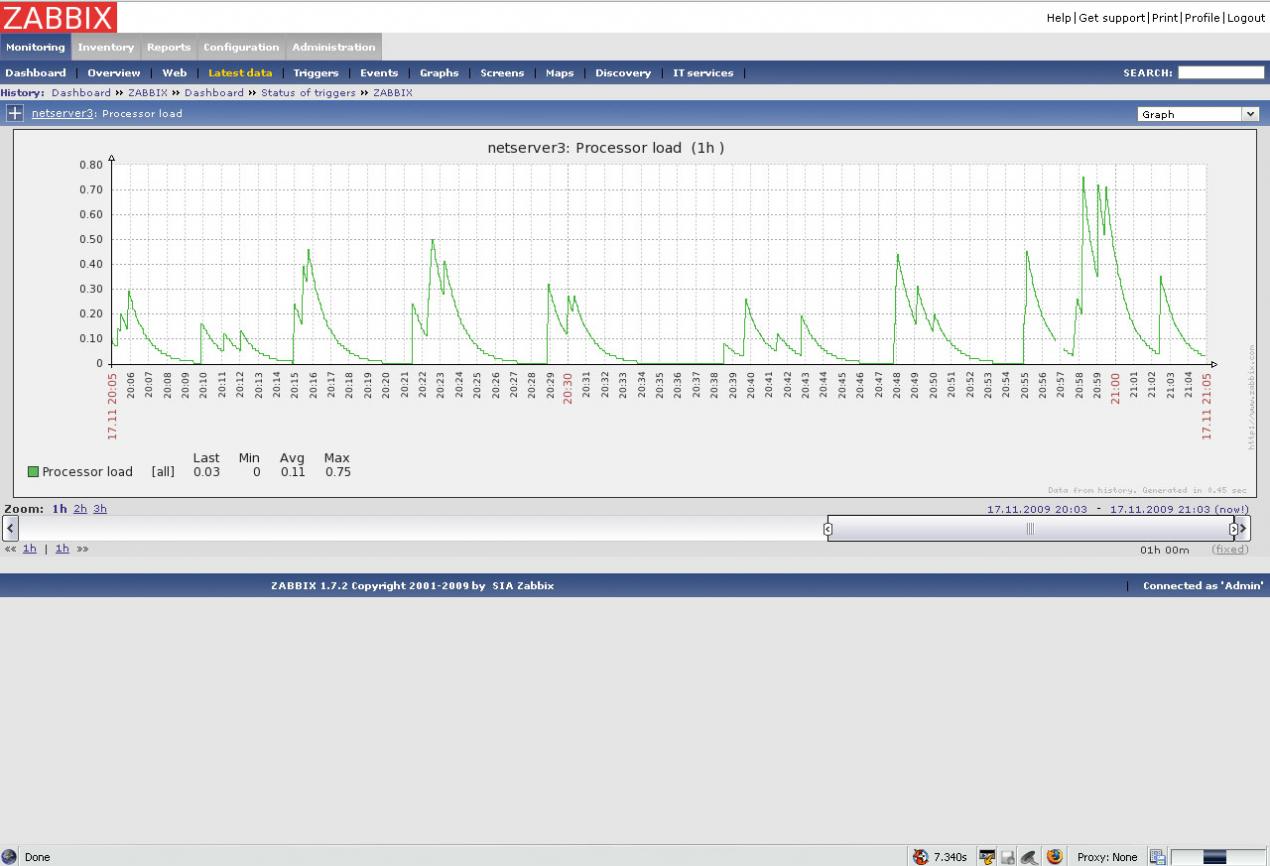The width and height of the screenshot is (1270, 866).
Task: Click the plus icon beside netserver3
Action: [15, 113]
